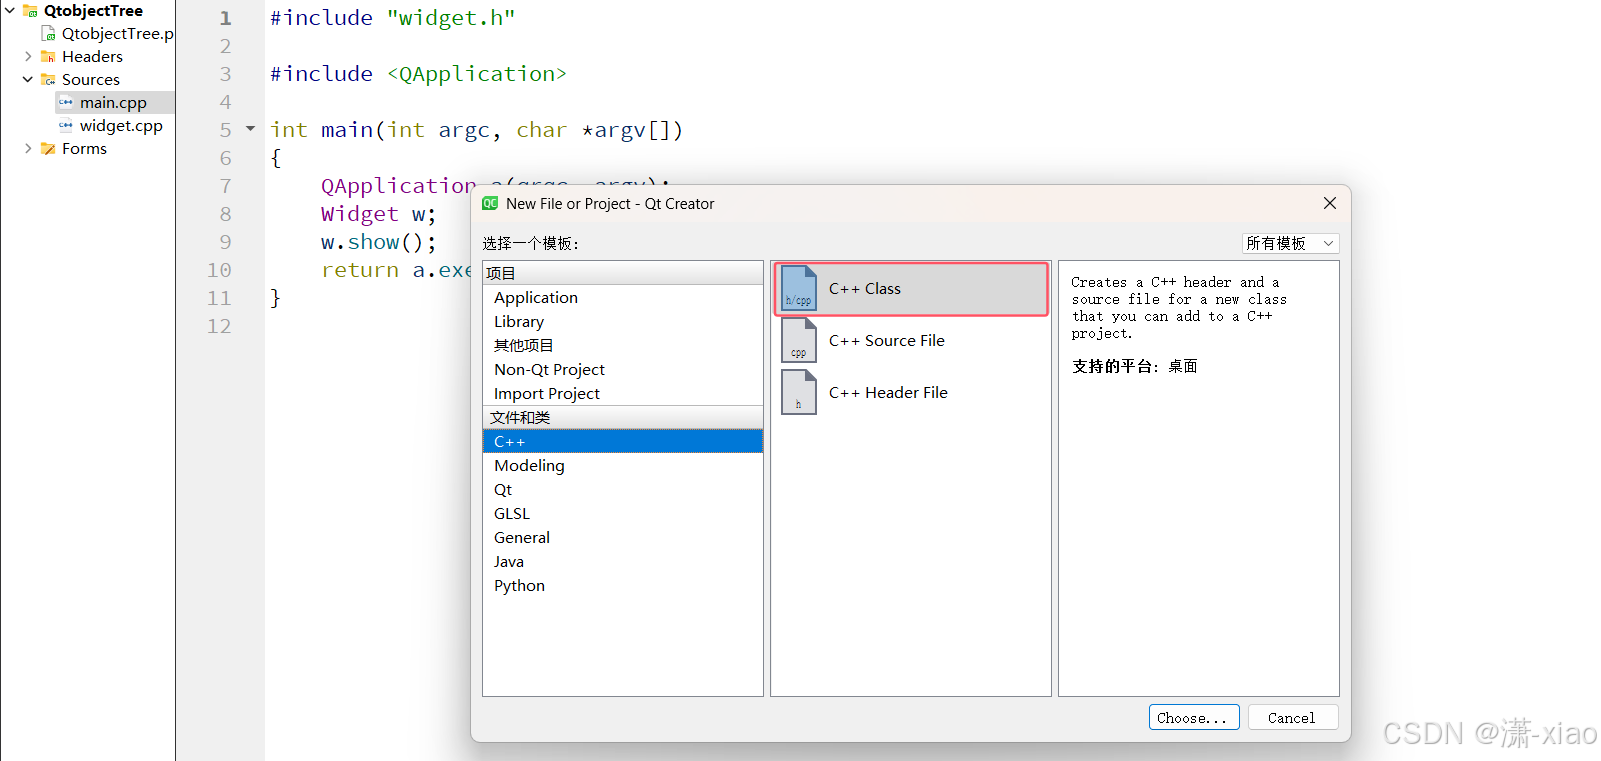Click the #include "widget.h" code line
Image resolution: width=1601 pixels, height=761 pixels.
(392, 18)
